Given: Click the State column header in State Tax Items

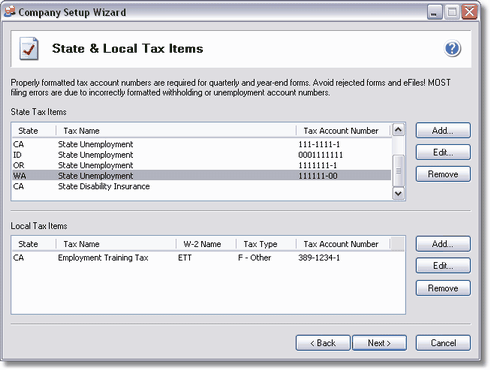Looking at the screenshot, I should pos(34,131).
